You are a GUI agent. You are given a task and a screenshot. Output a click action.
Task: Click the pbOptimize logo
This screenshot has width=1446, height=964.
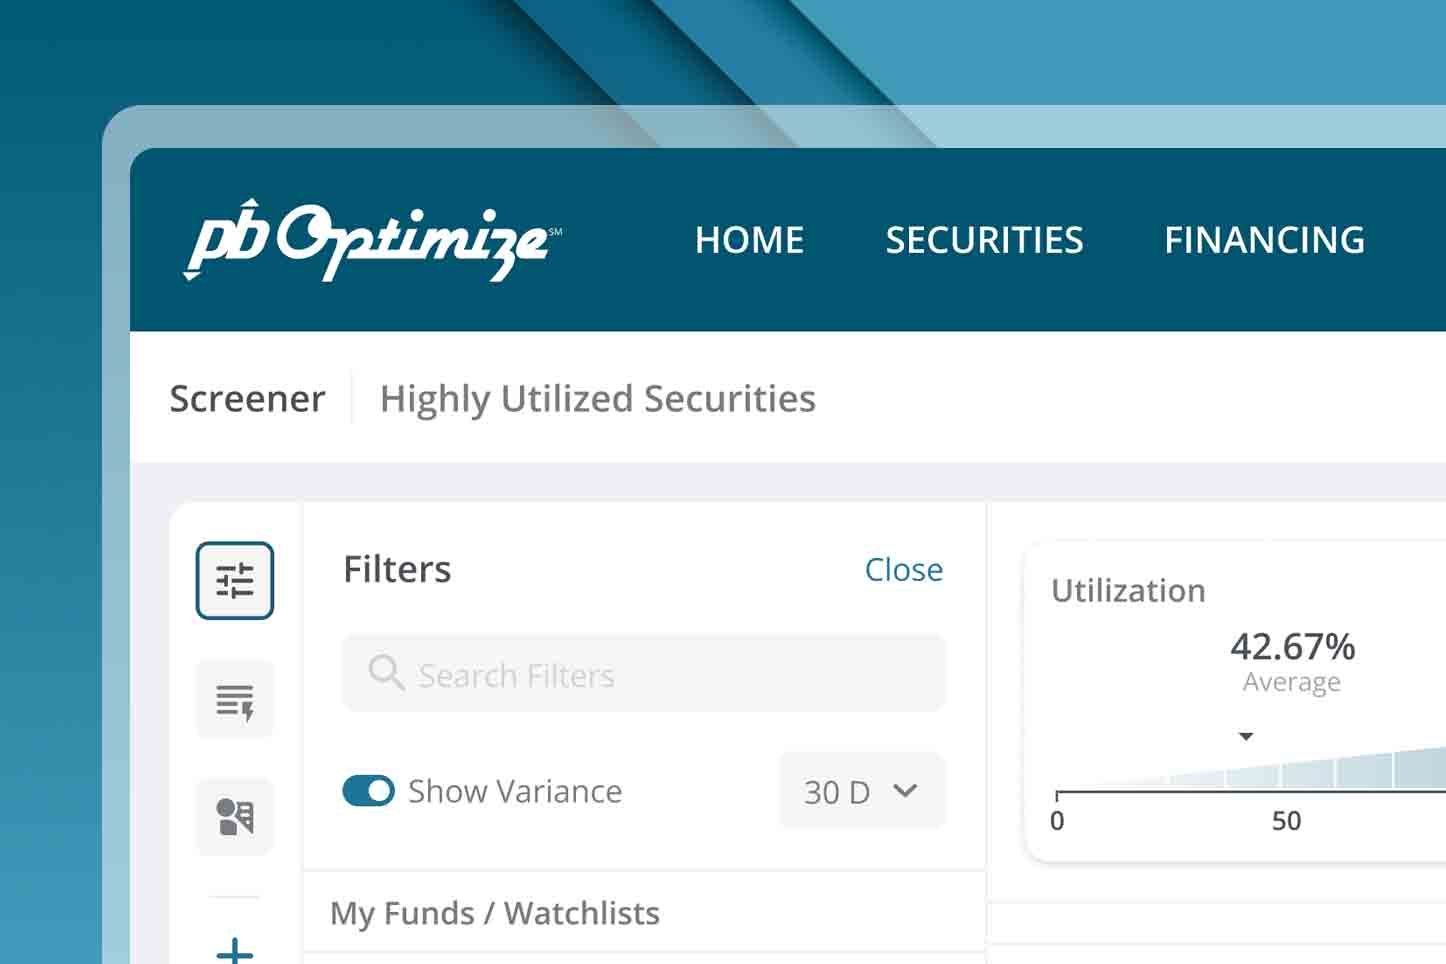coord(372,241)
